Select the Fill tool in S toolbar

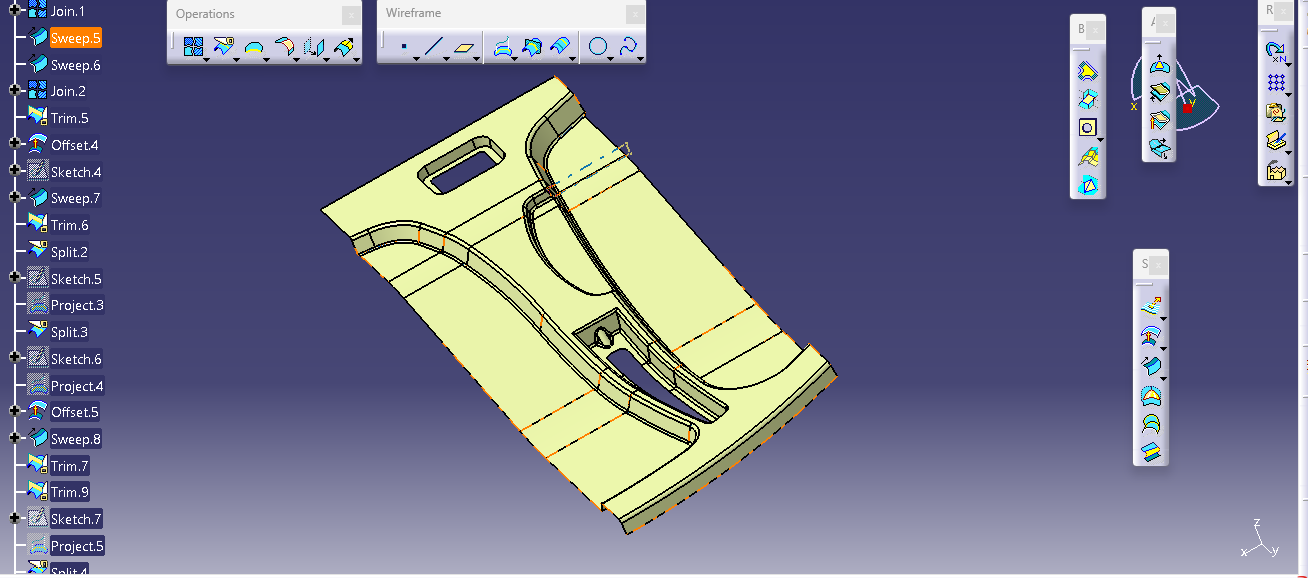point(1150,395)
